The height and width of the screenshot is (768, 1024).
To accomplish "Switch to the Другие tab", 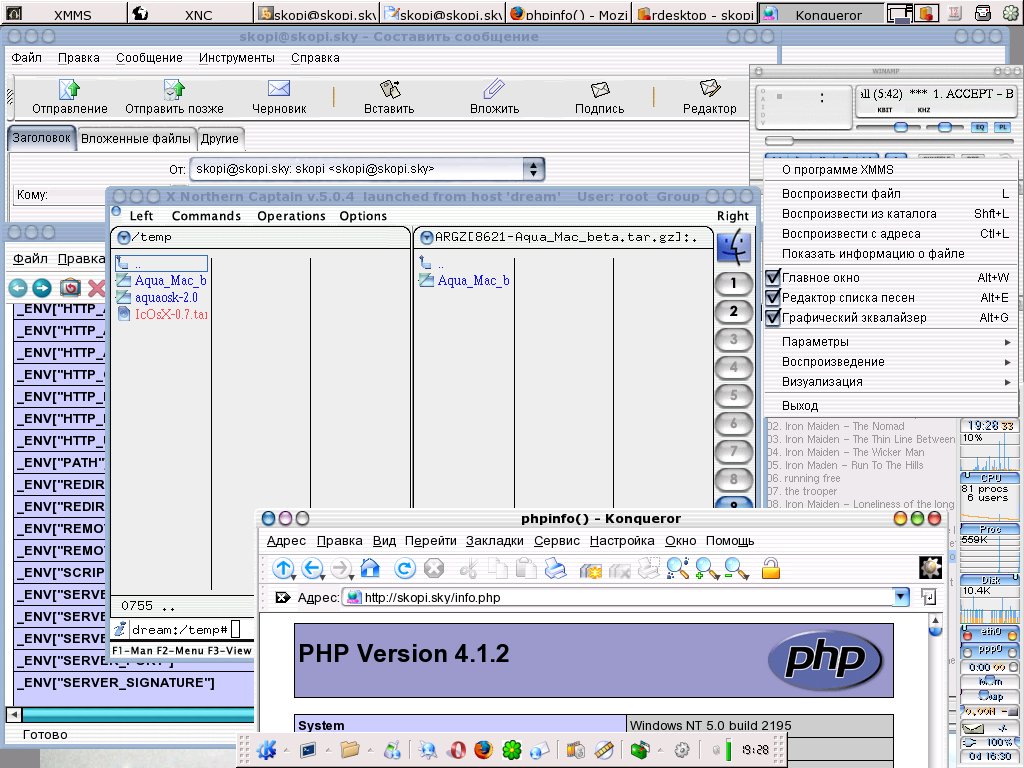I will pyautogui.click(x=220, y=138).
